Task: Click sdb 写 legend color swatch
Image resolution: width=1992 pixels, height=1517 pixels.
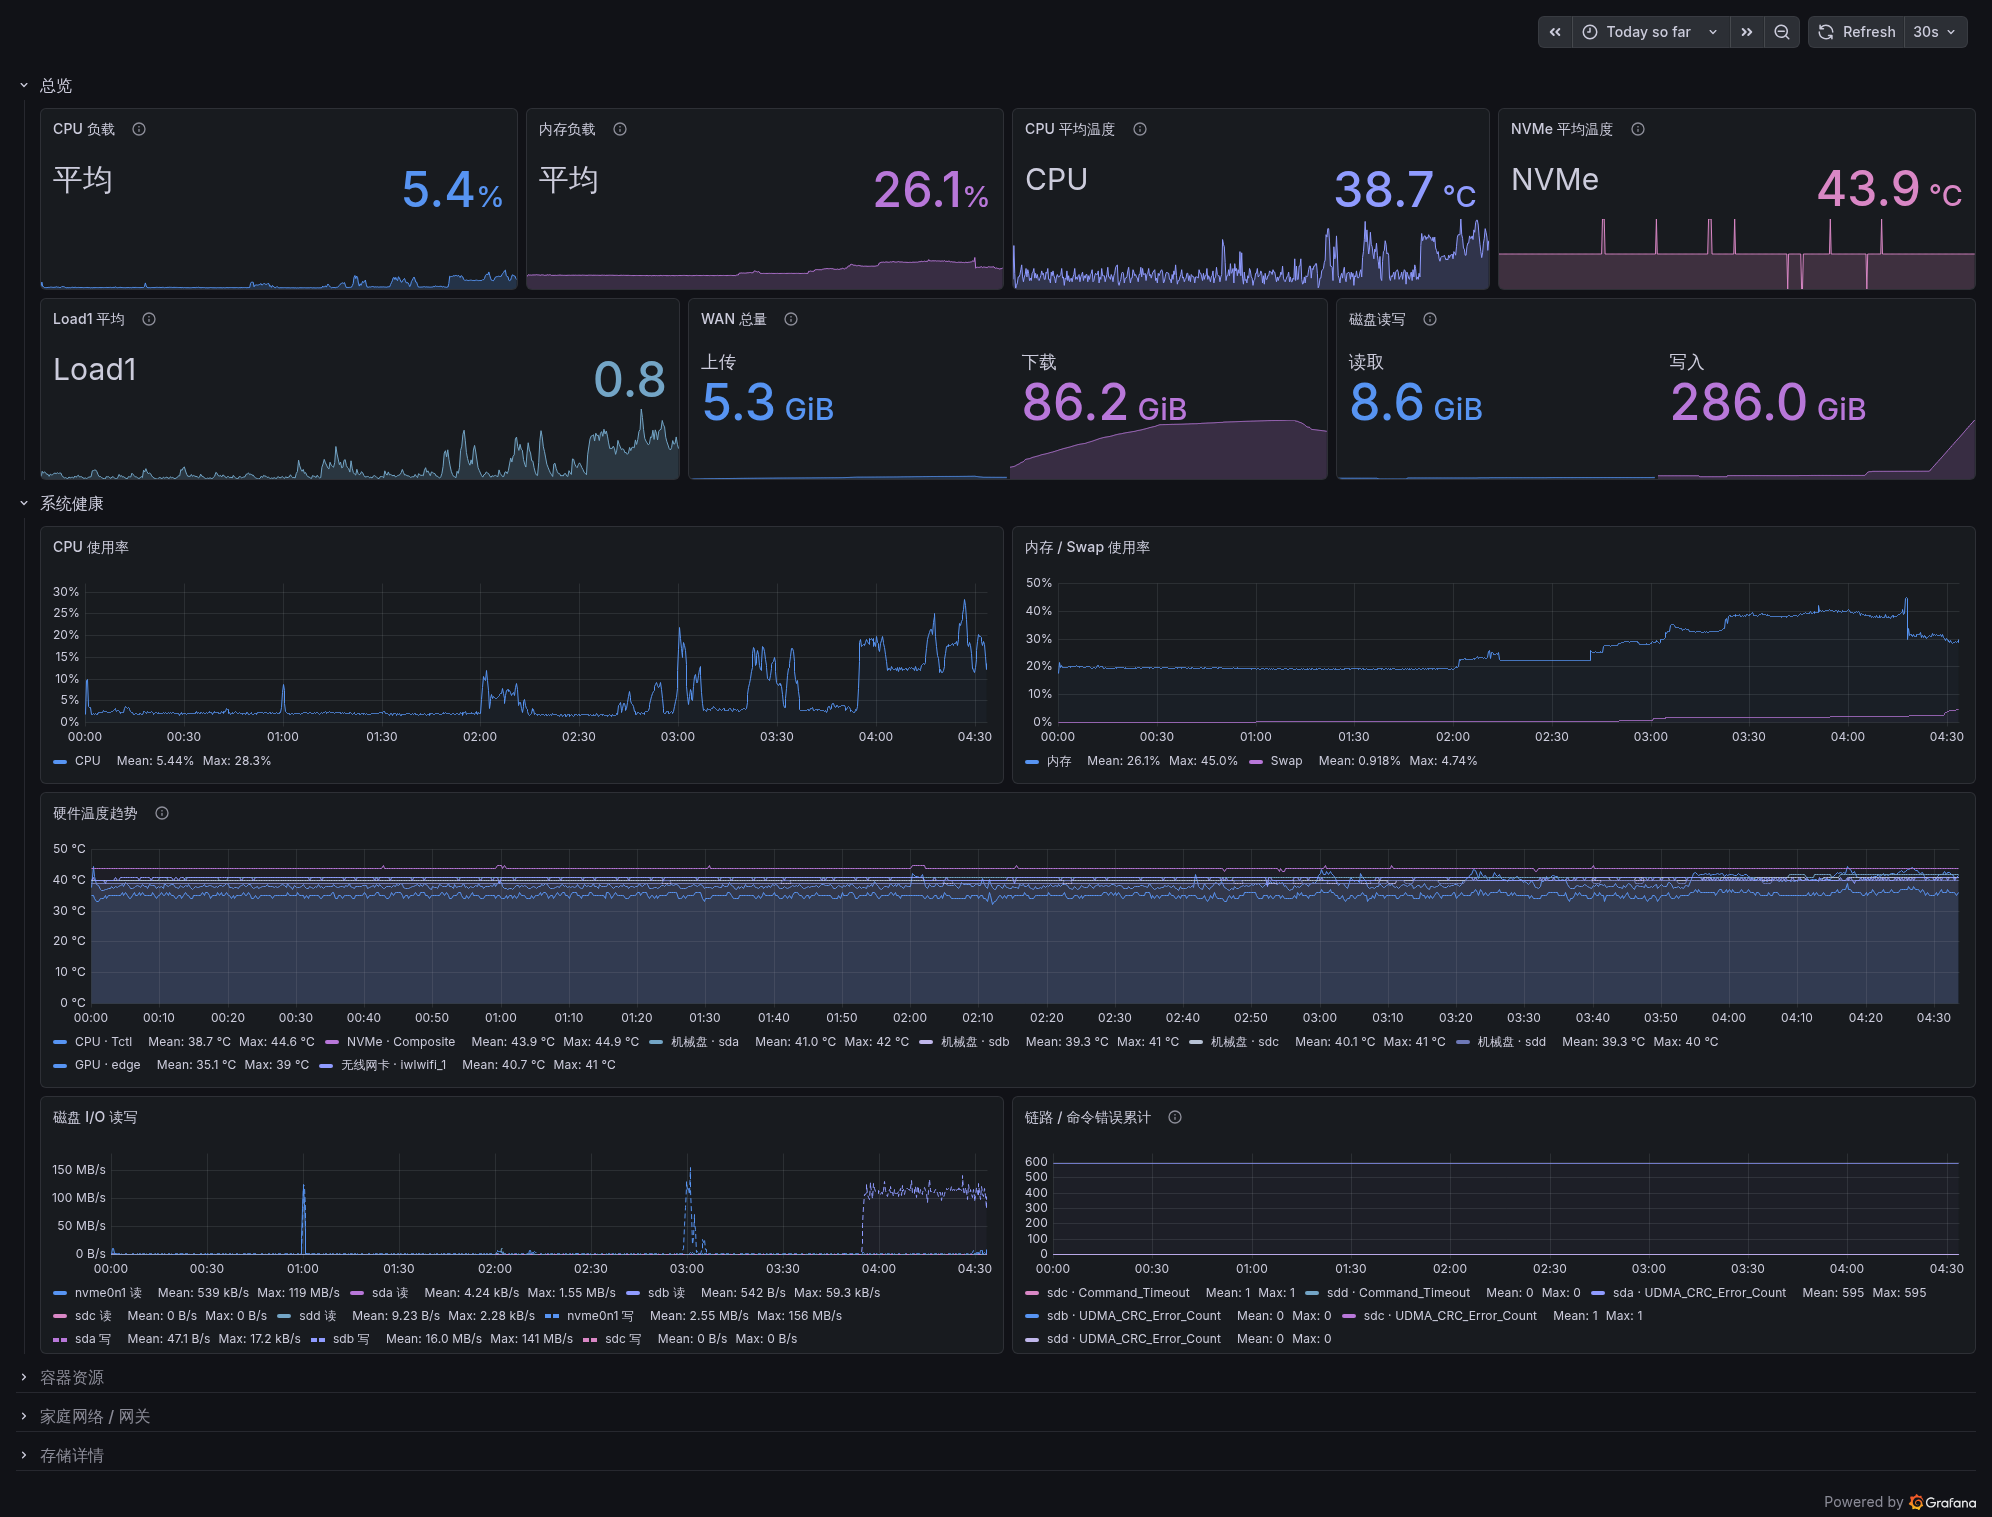Action: pyautogui.click(x=318, y=1339)
